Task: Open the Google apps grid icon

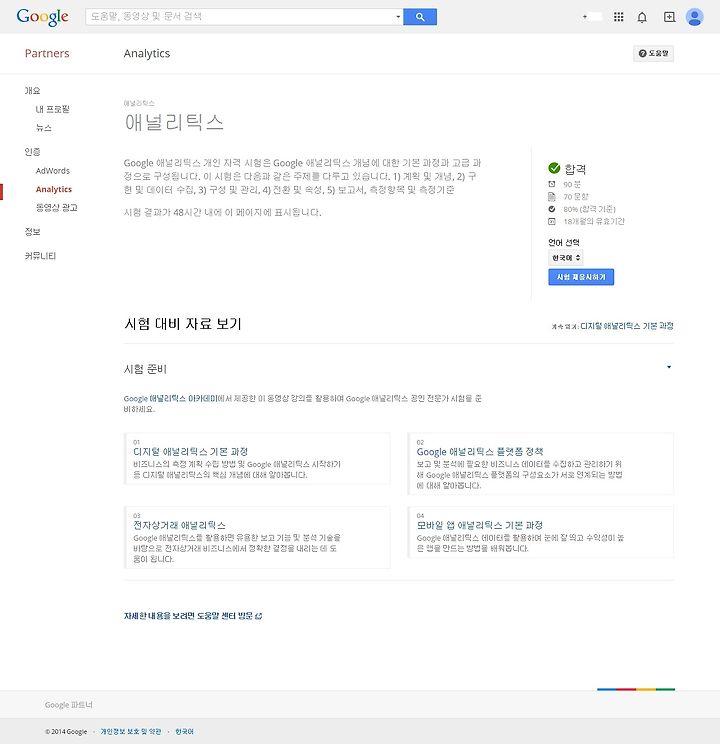Action: pos(618,17)
